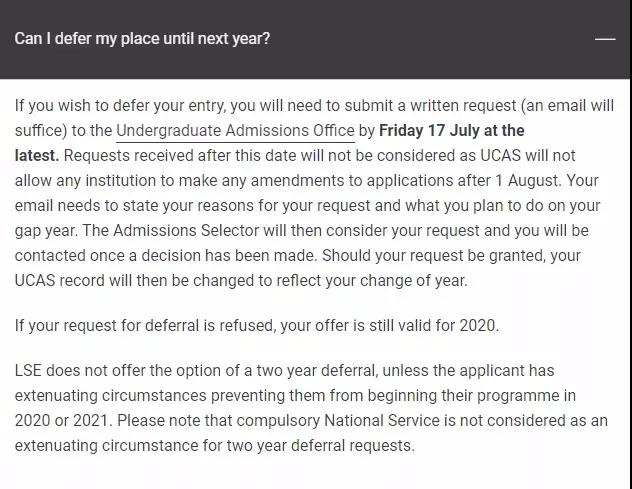Click the paragraph starting 'If you wish to defer'
Image resolution: width=632 pixels, height=489 pixels.
click(314, 193)
